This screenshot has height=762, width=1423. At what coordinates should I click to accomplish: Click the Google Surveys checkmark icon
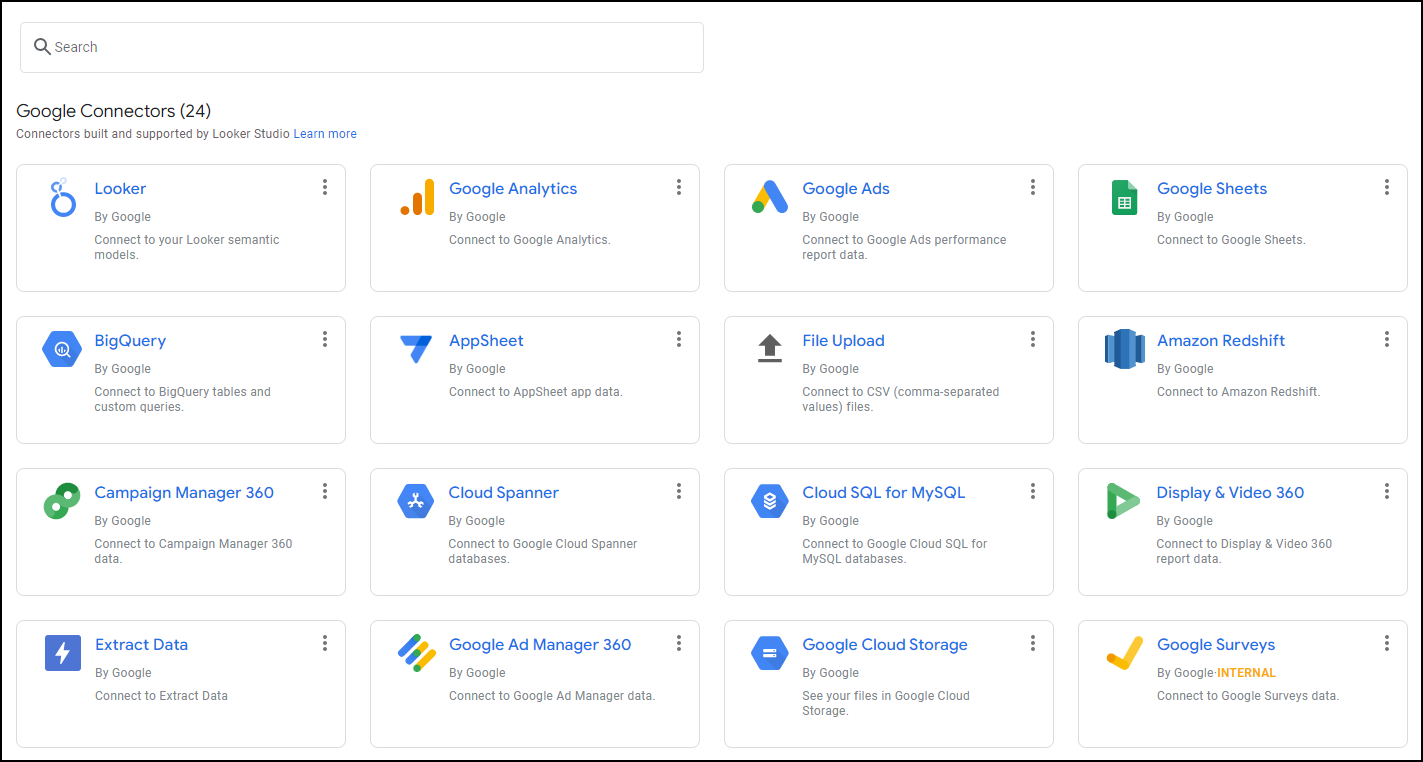[1125, 653]
